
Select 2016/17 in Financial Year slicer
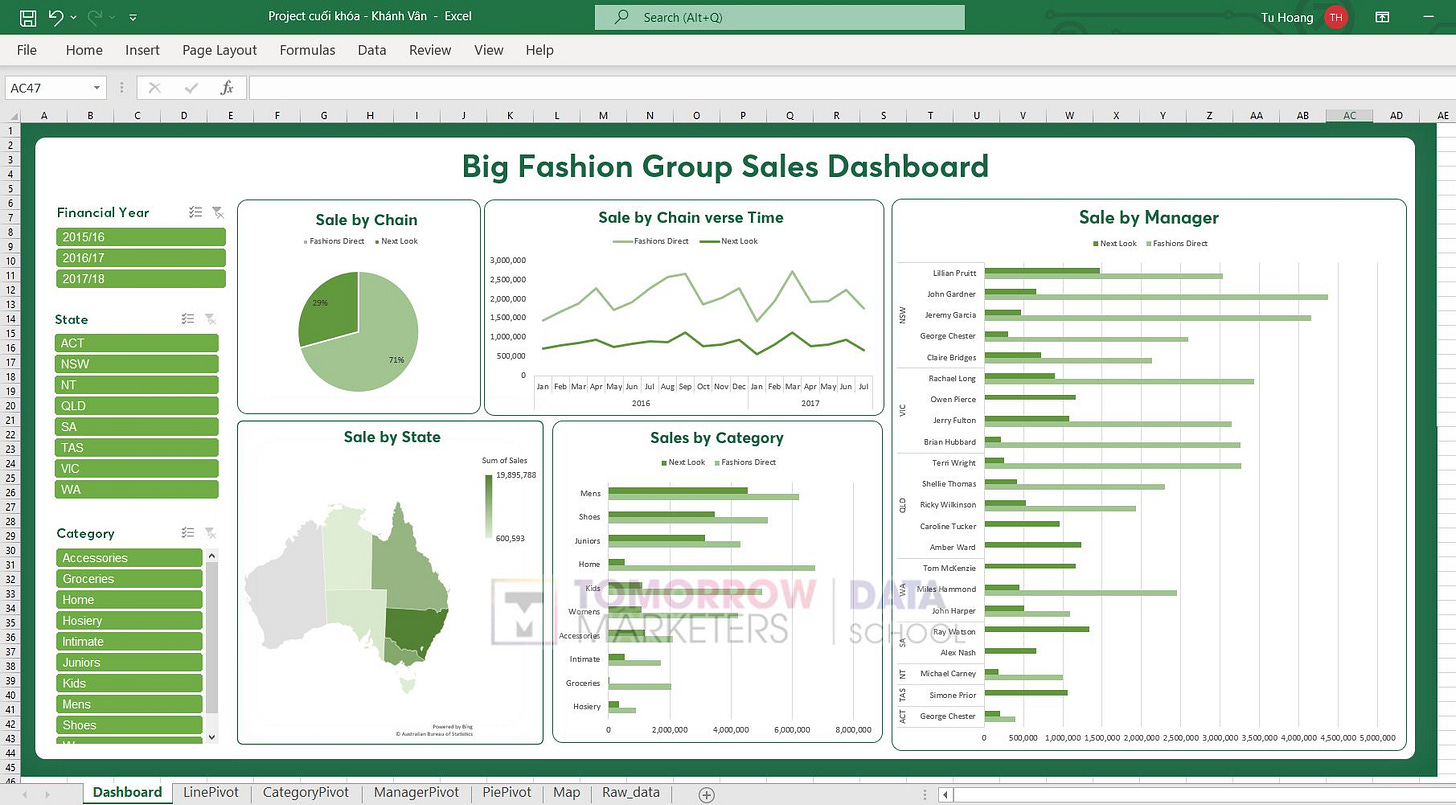tap(141, 258)
